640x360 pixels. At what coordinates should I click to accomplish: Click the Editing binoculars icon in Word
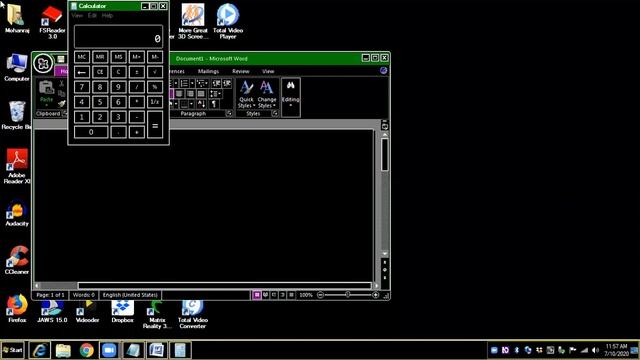click(290, 85)
